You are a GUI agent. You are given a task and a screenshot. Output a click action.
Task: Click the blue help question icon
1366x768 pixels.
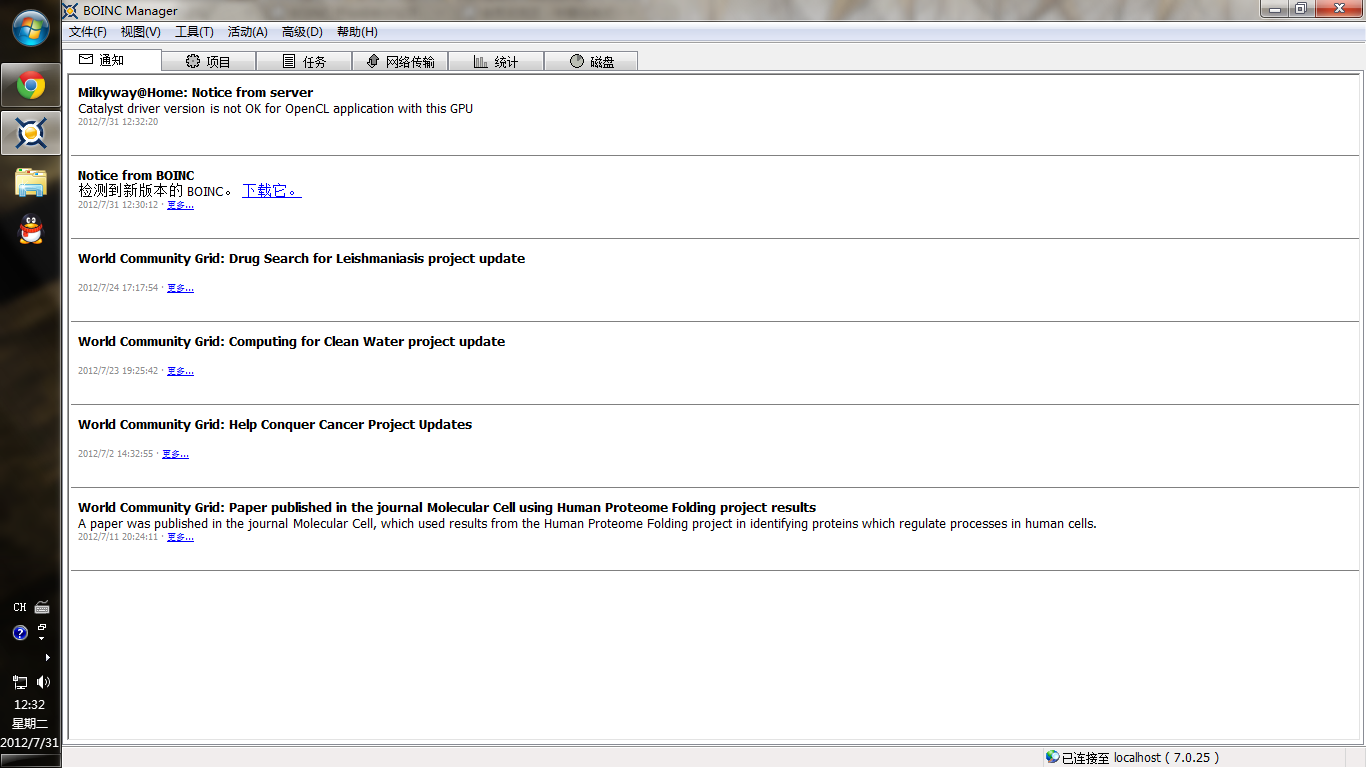20,633
